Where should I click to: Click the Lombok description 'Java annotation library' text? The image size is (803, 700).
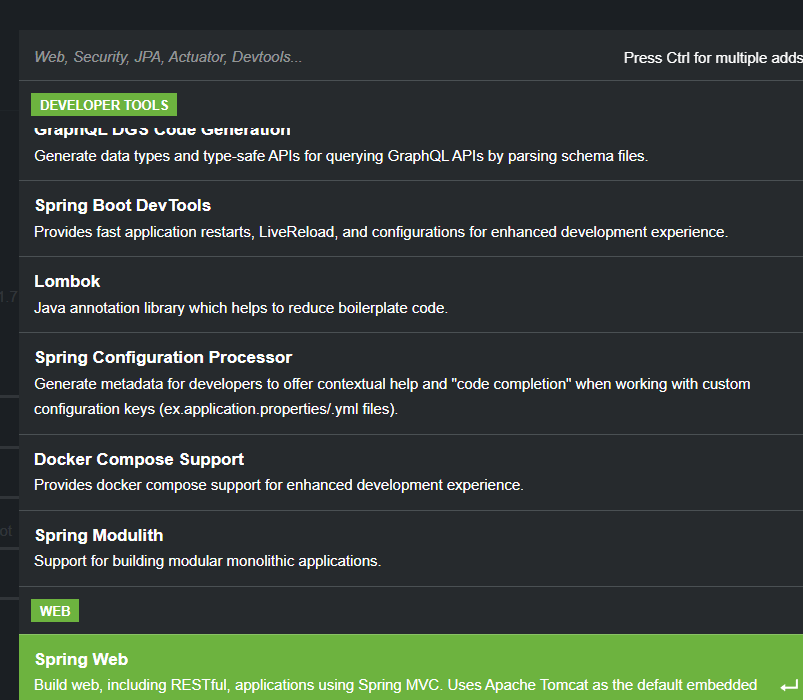241,308
